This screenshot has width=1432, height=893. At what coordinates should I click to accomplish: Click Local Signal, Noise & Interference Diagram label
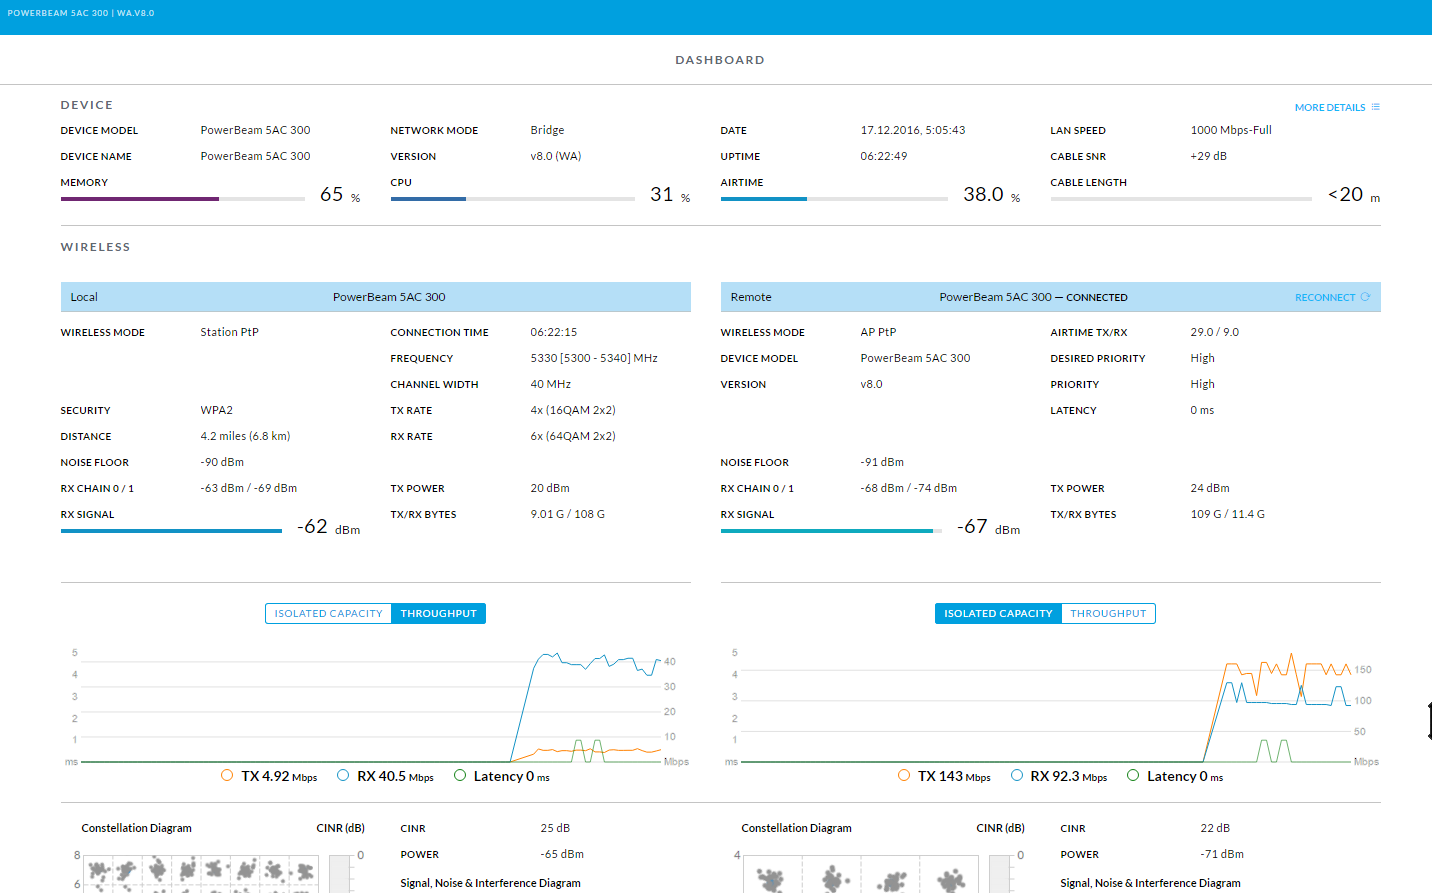[x=490, y=883]
